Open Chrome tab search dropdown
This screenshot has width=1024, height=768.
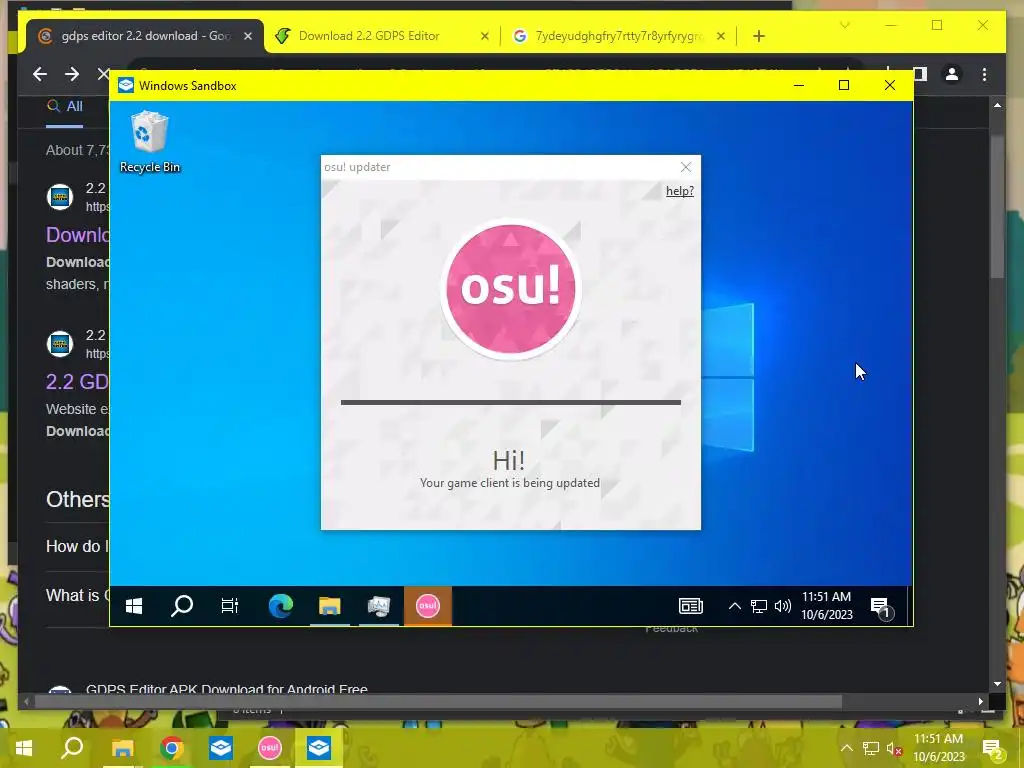tap(844, 25)
